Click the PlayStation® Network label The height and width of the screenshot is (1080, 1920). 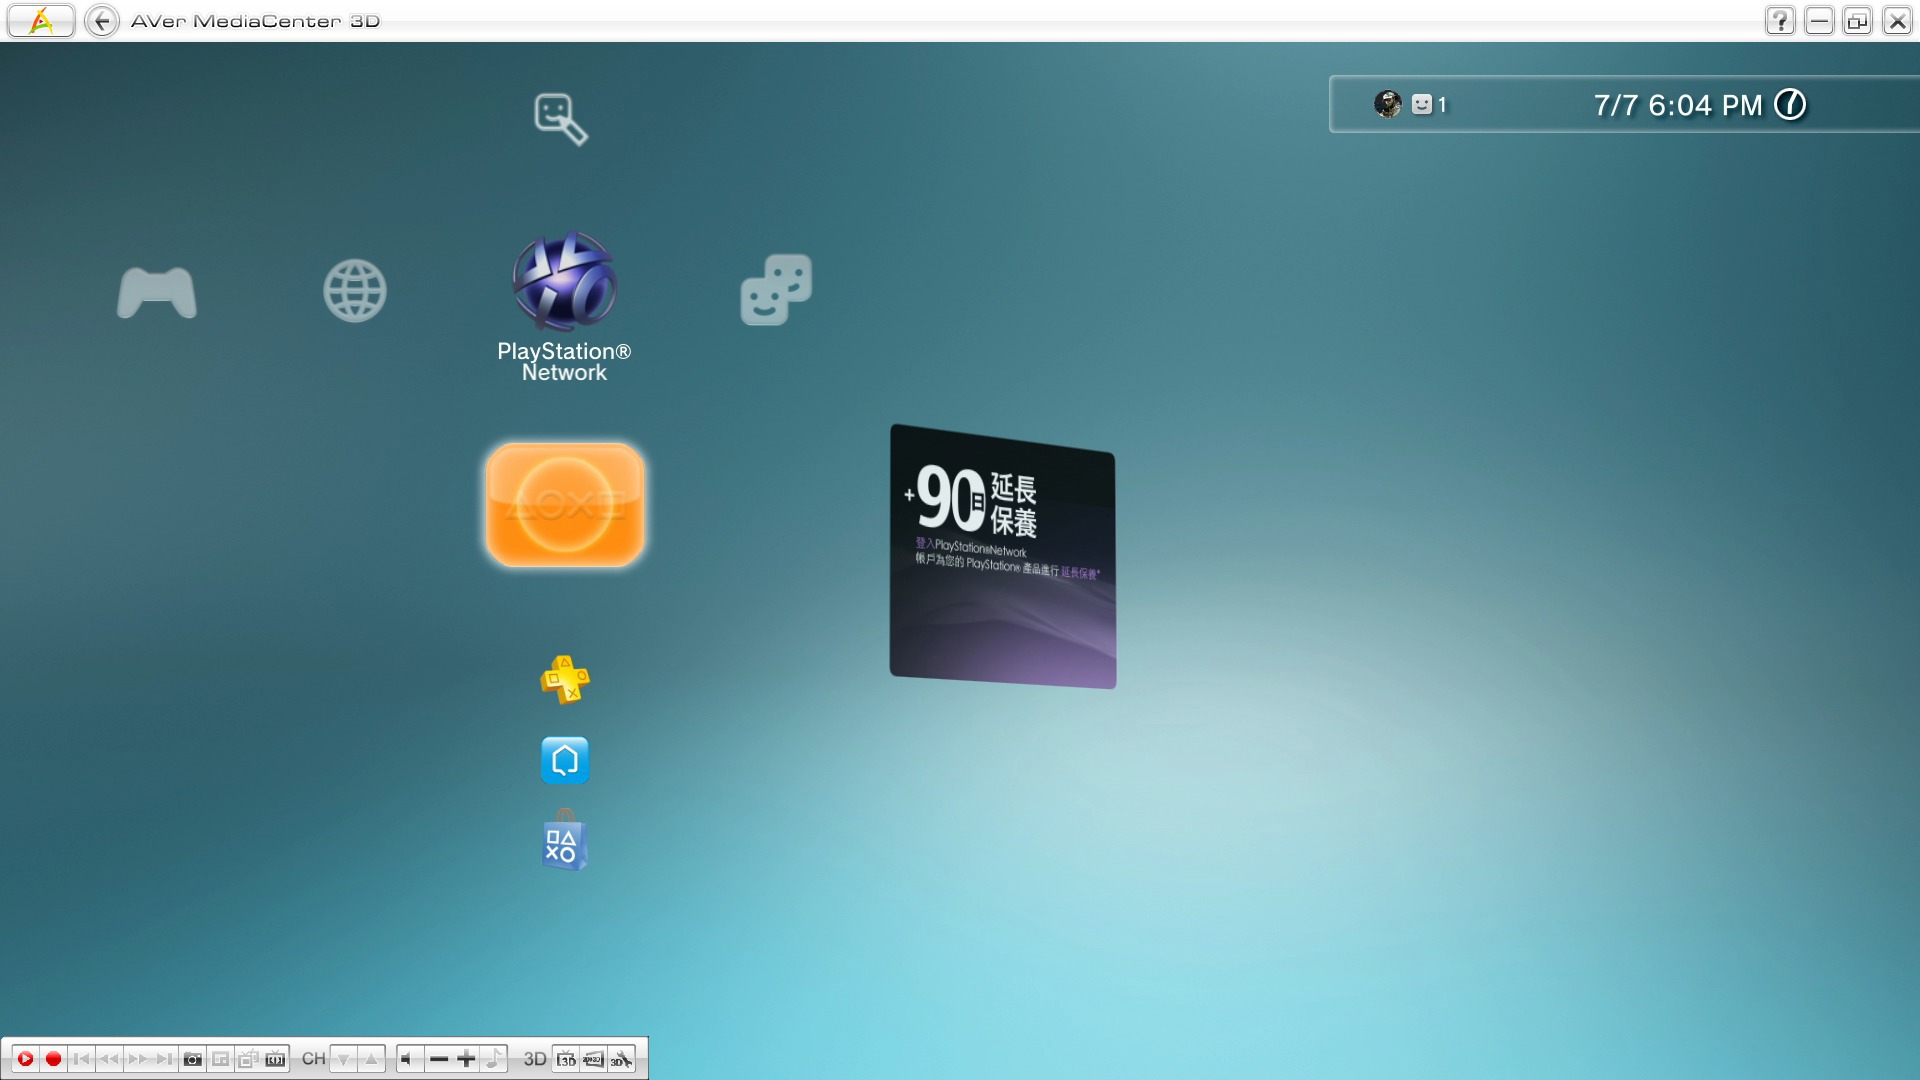coord(564,362)
